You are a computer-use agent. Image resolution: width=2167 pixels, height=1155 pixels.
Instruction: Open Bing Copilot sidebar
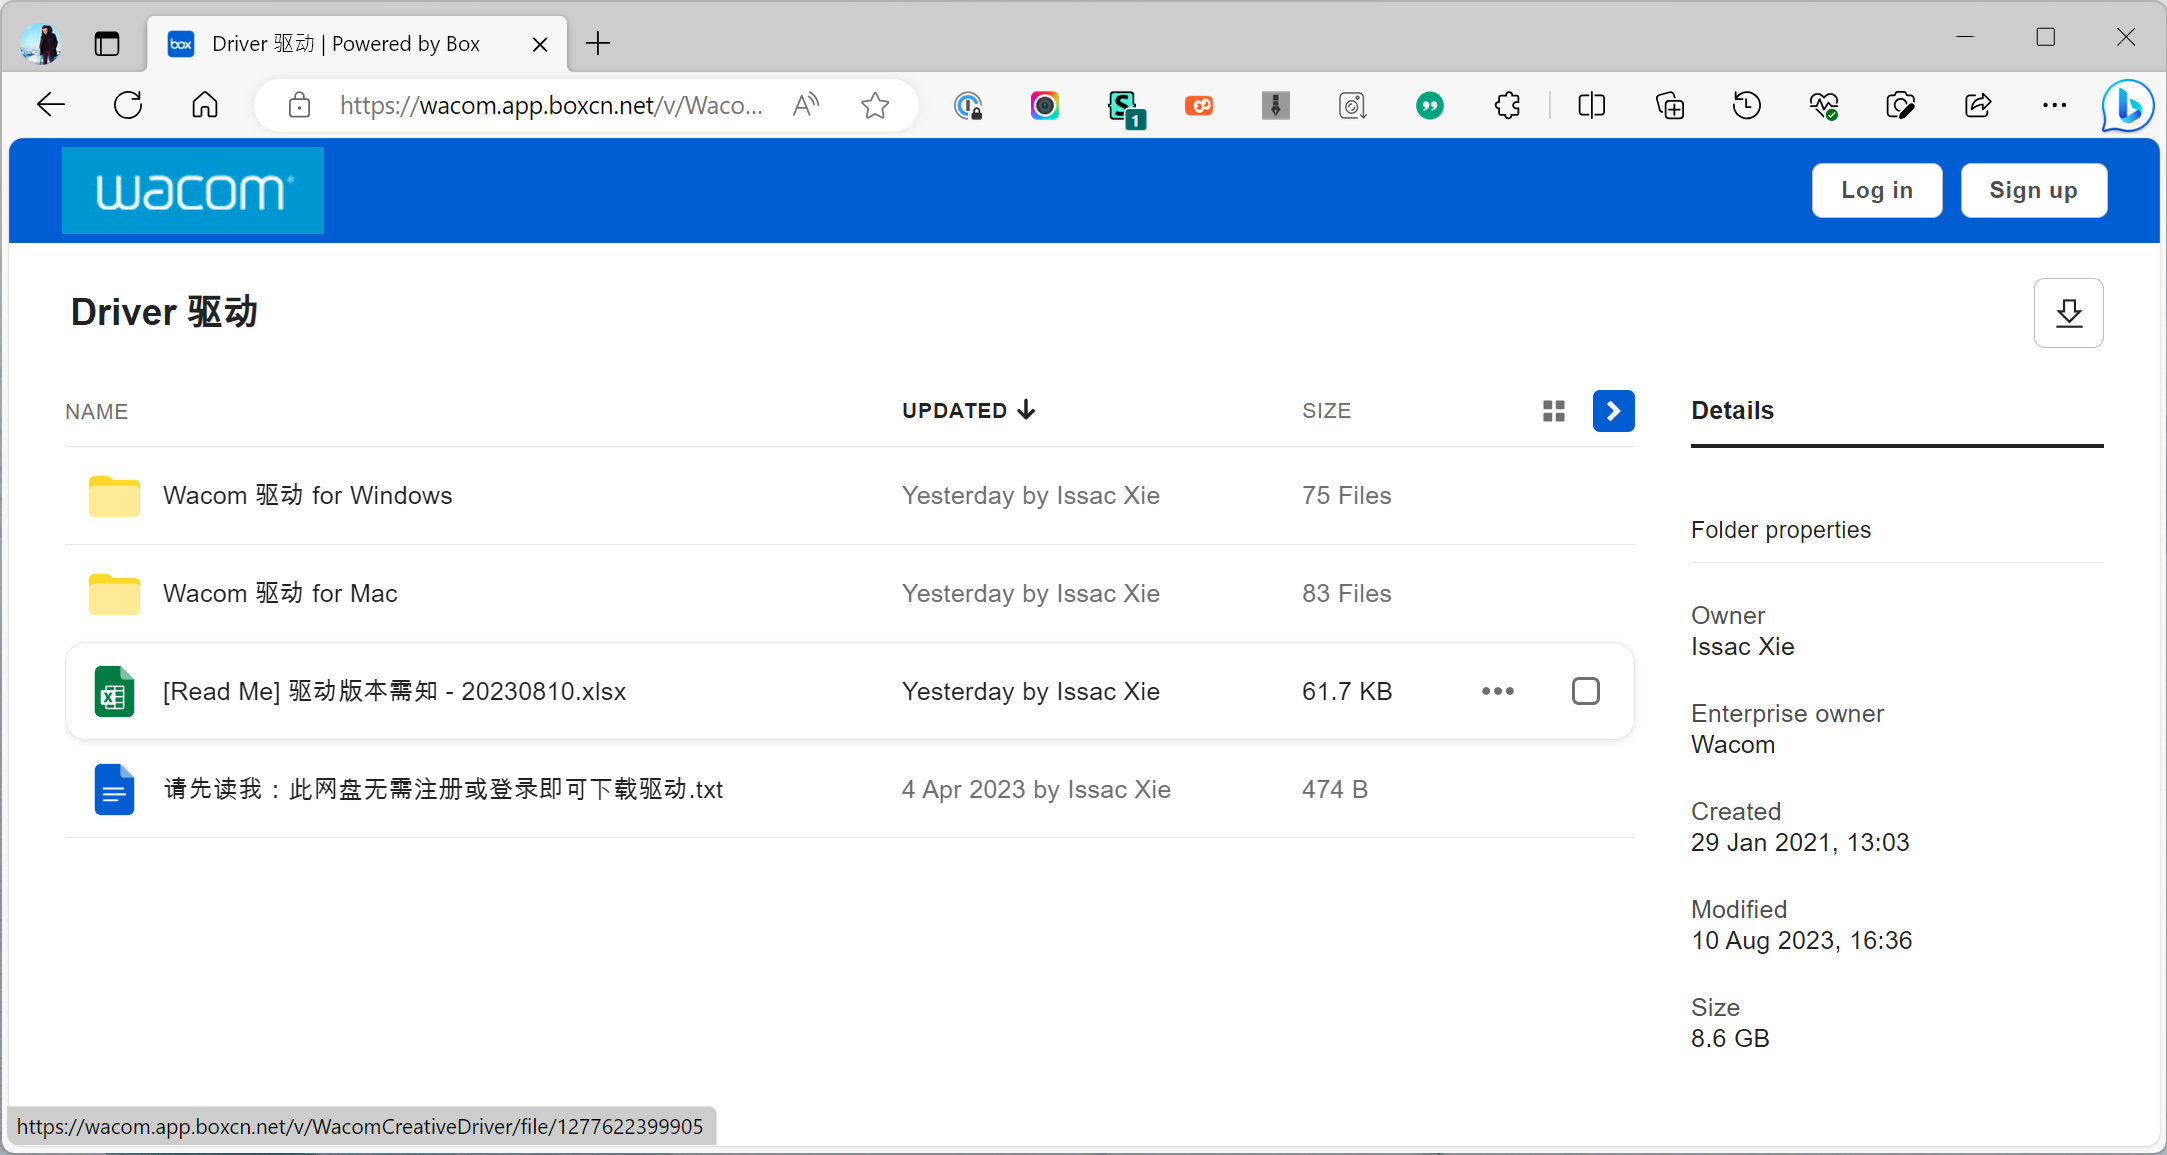(x=2127, y=106)
